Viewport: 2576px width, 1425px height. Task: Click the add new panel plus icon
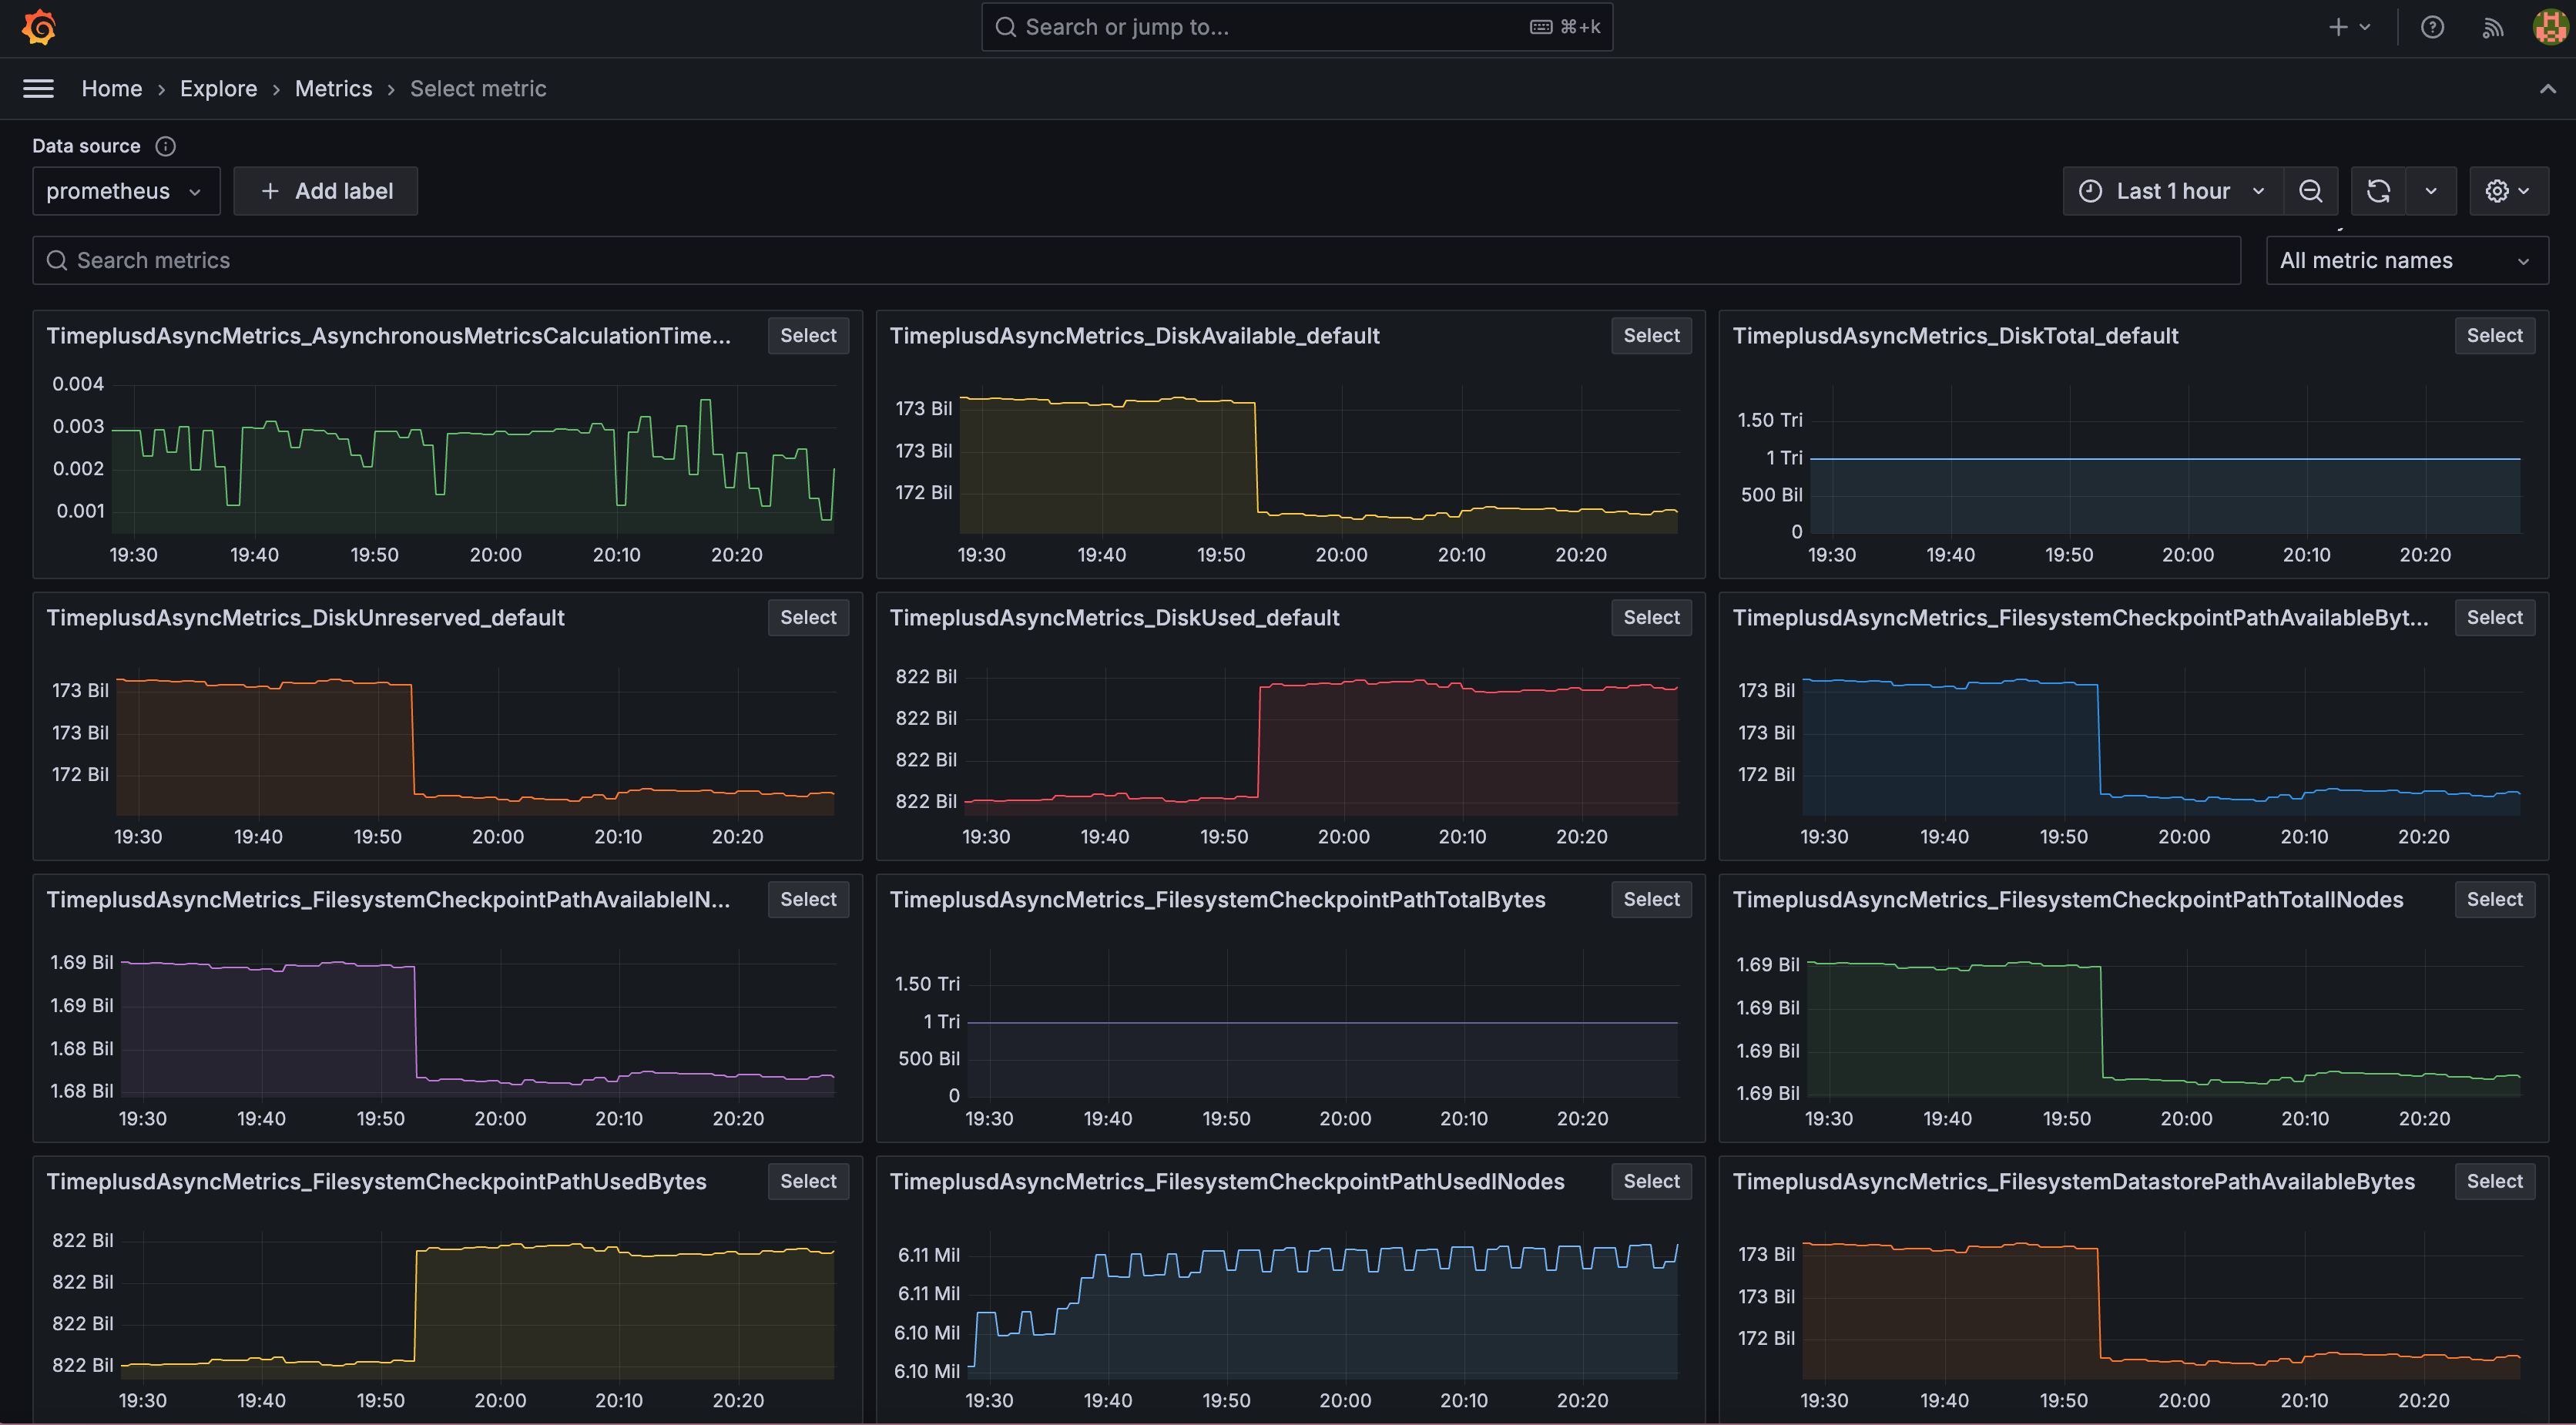(2336, 25)
